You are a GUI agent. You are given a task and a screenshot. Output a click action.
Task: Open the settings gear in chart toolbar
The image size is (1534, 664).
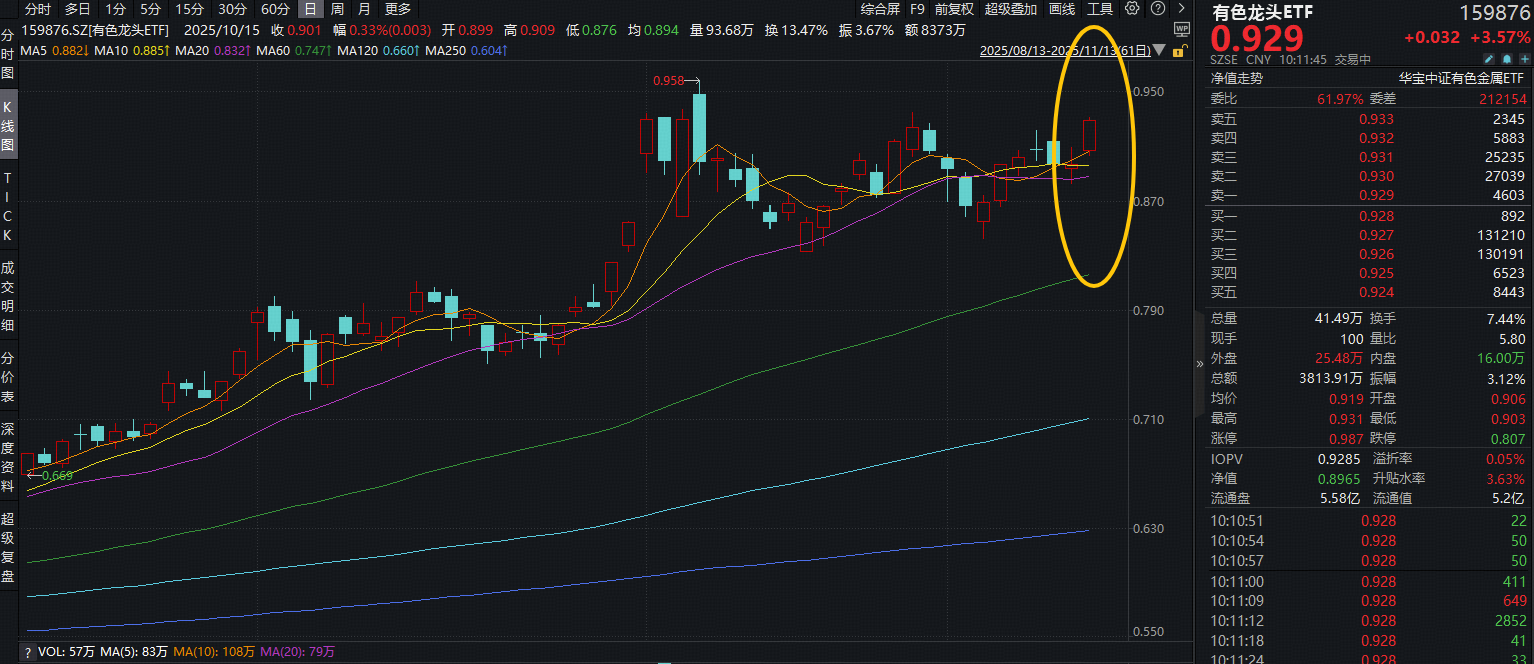pos(1131,9)
